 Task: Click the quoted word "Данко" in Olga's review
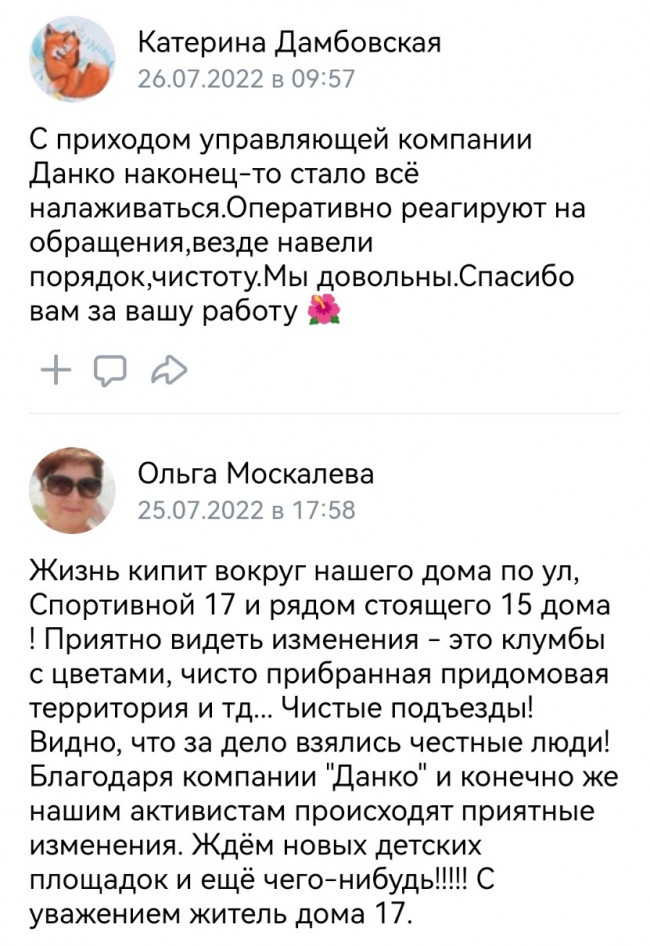tap(378, 777)
